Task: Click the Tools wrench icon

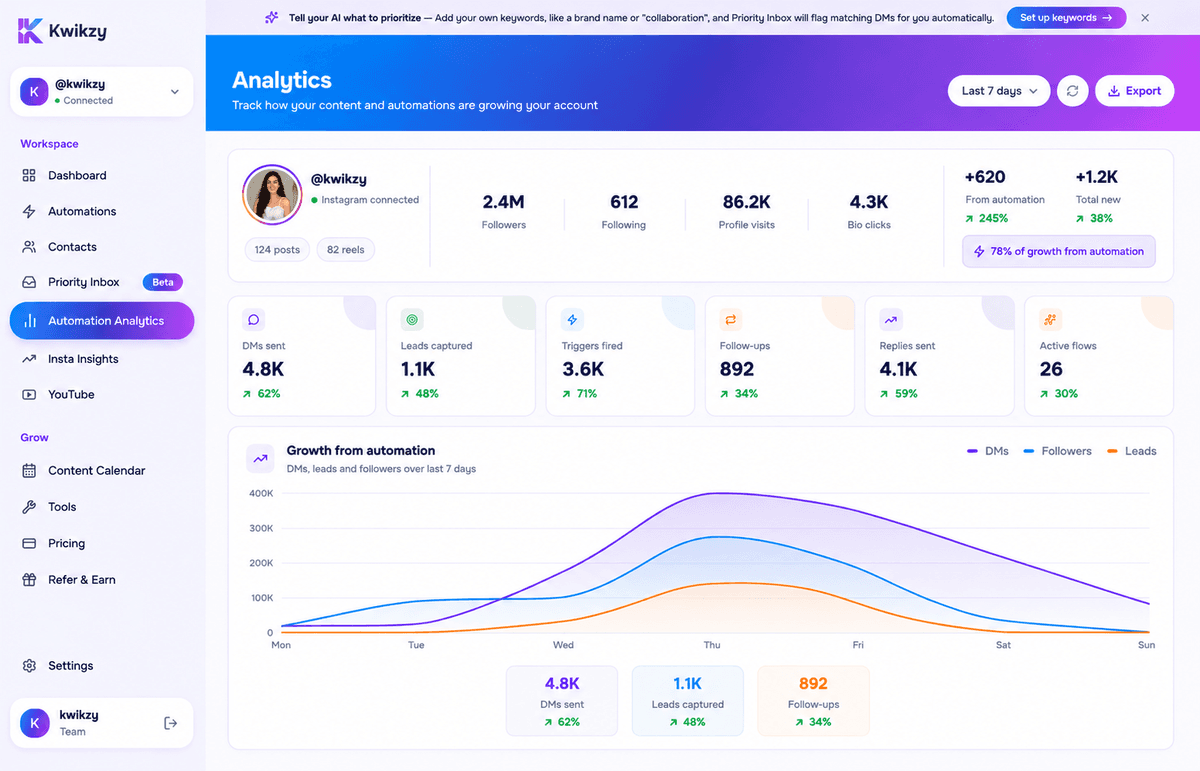Action: point(29,507)
